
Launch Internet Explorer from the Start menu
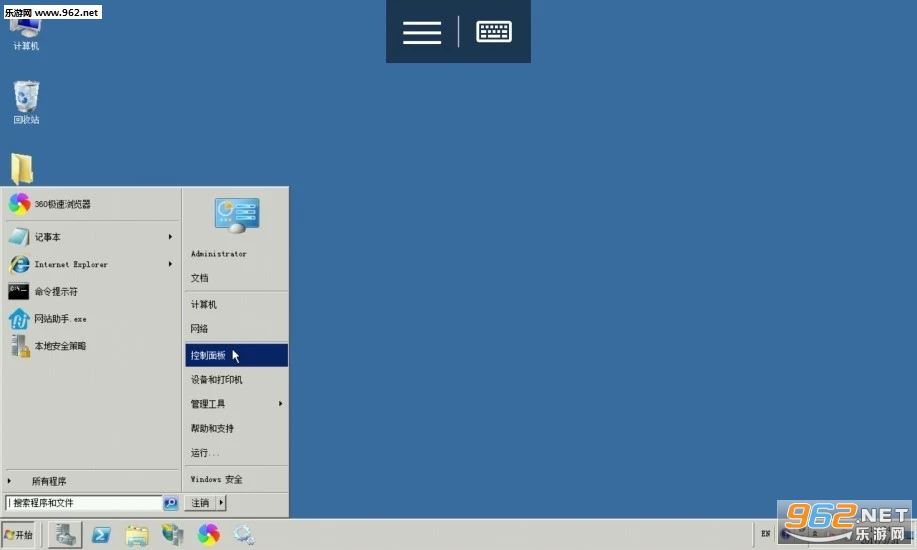(70, 265)
